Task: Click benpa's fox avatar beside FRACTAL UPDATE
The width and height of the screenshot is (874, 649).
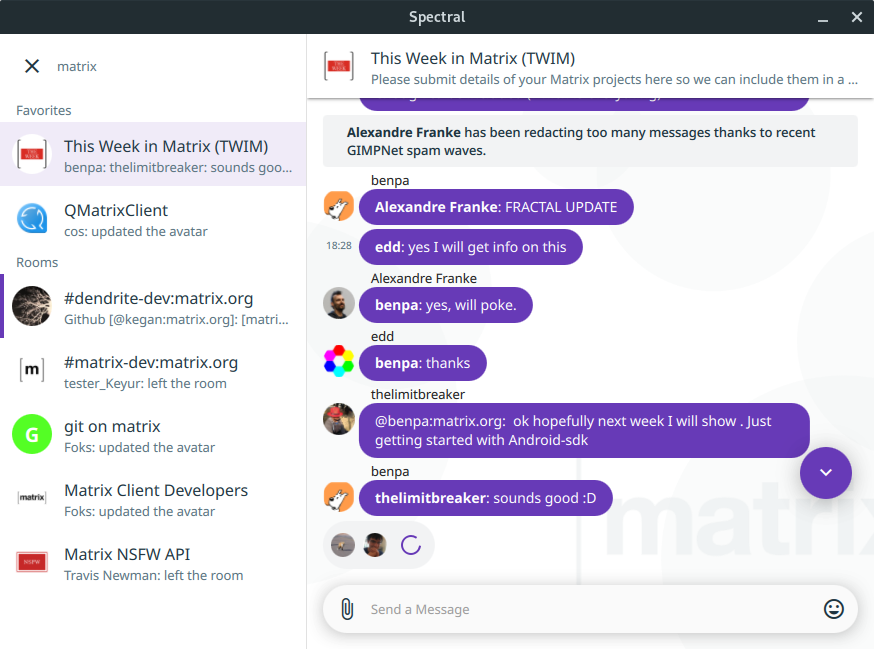Action: pos(339,207)
